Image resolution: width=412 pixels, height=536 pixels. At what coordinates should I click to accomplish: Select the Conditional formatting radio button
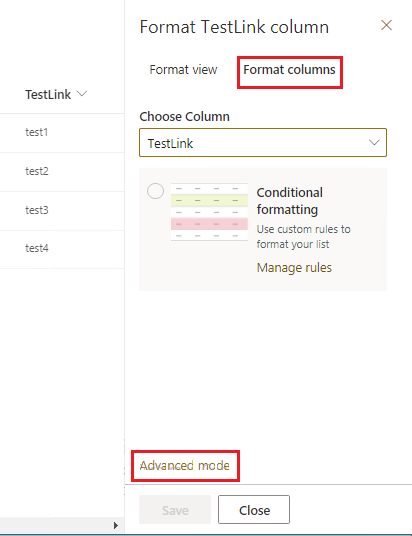155,191
